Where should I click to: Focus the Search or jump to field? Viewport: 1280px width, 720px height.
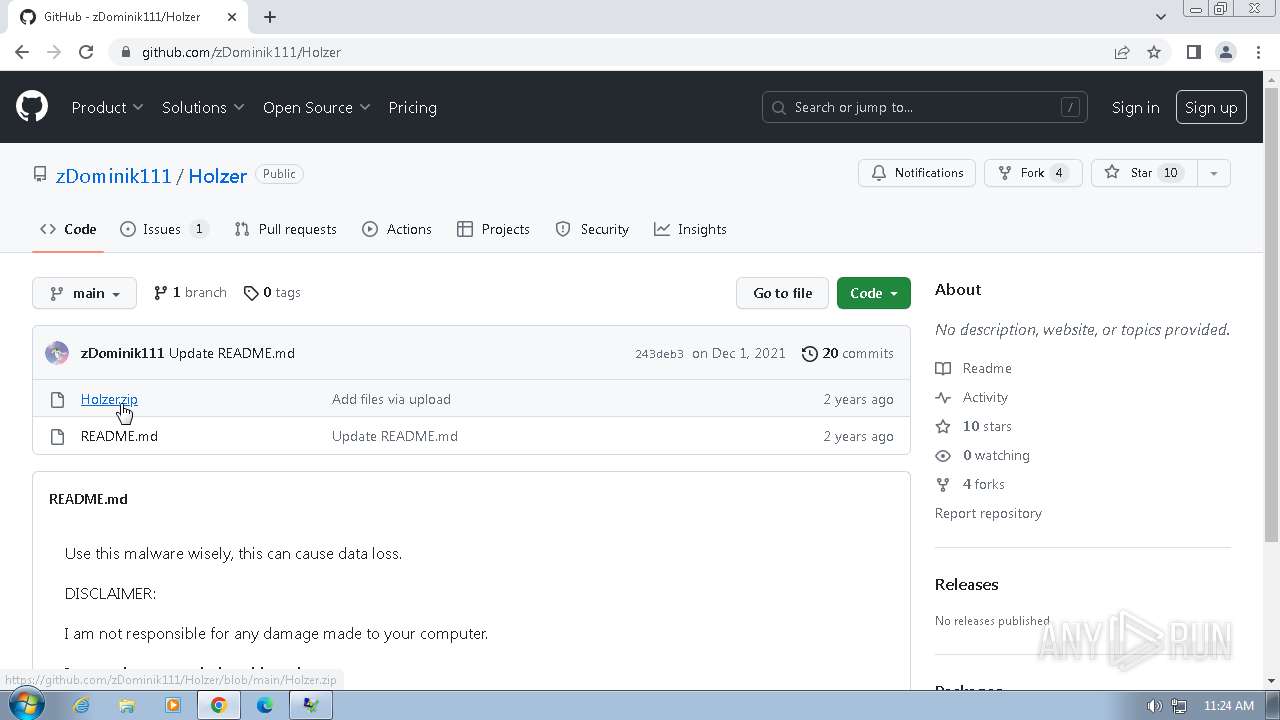924,107
